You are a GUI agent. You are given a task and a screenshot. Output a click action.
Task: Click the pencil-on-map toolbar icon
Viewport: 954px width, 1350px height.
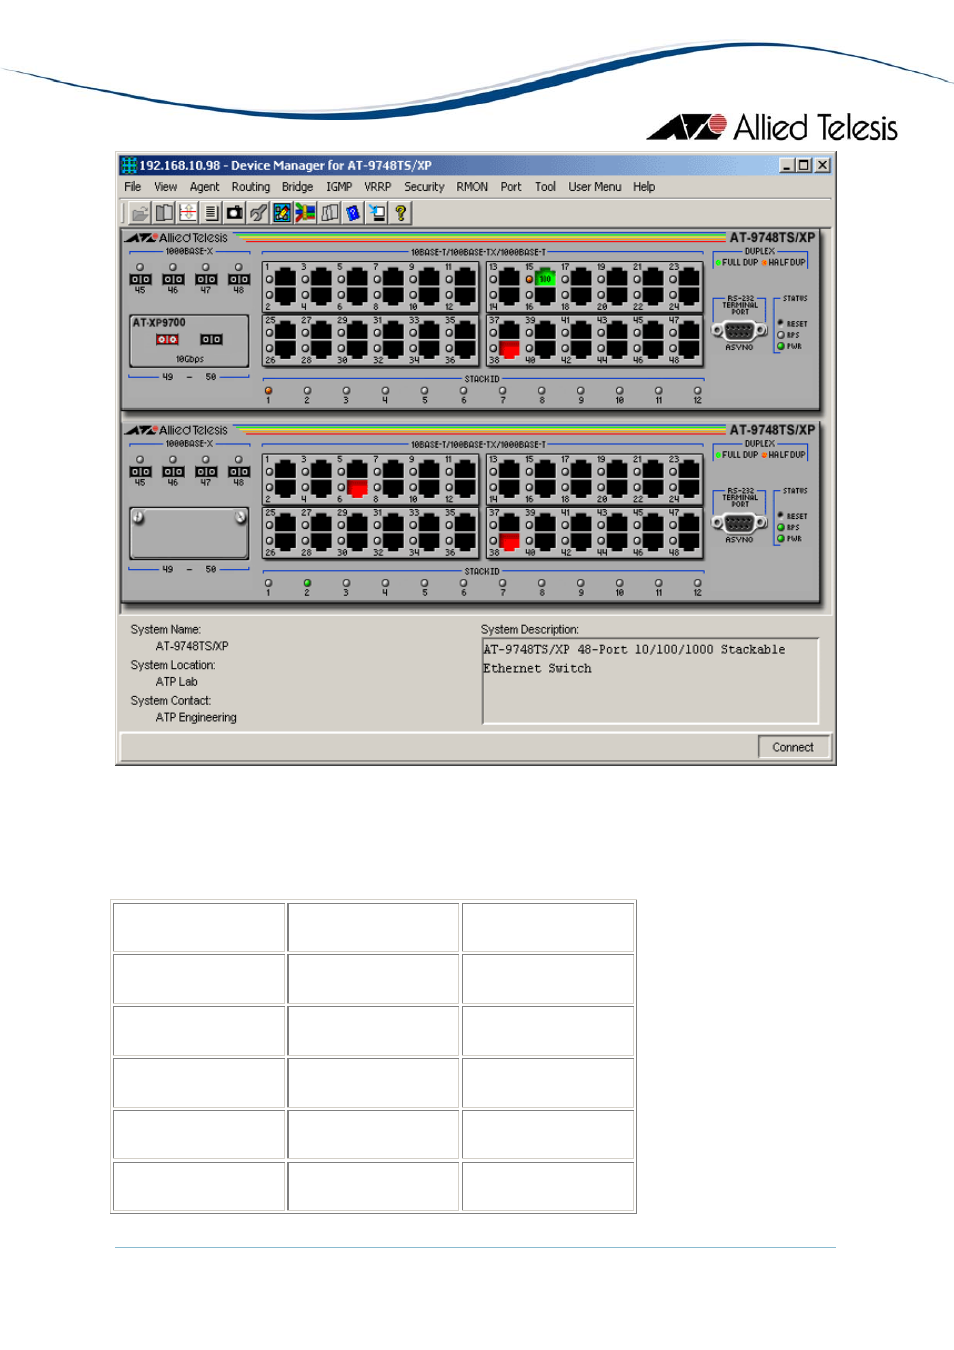coord(282,213)
